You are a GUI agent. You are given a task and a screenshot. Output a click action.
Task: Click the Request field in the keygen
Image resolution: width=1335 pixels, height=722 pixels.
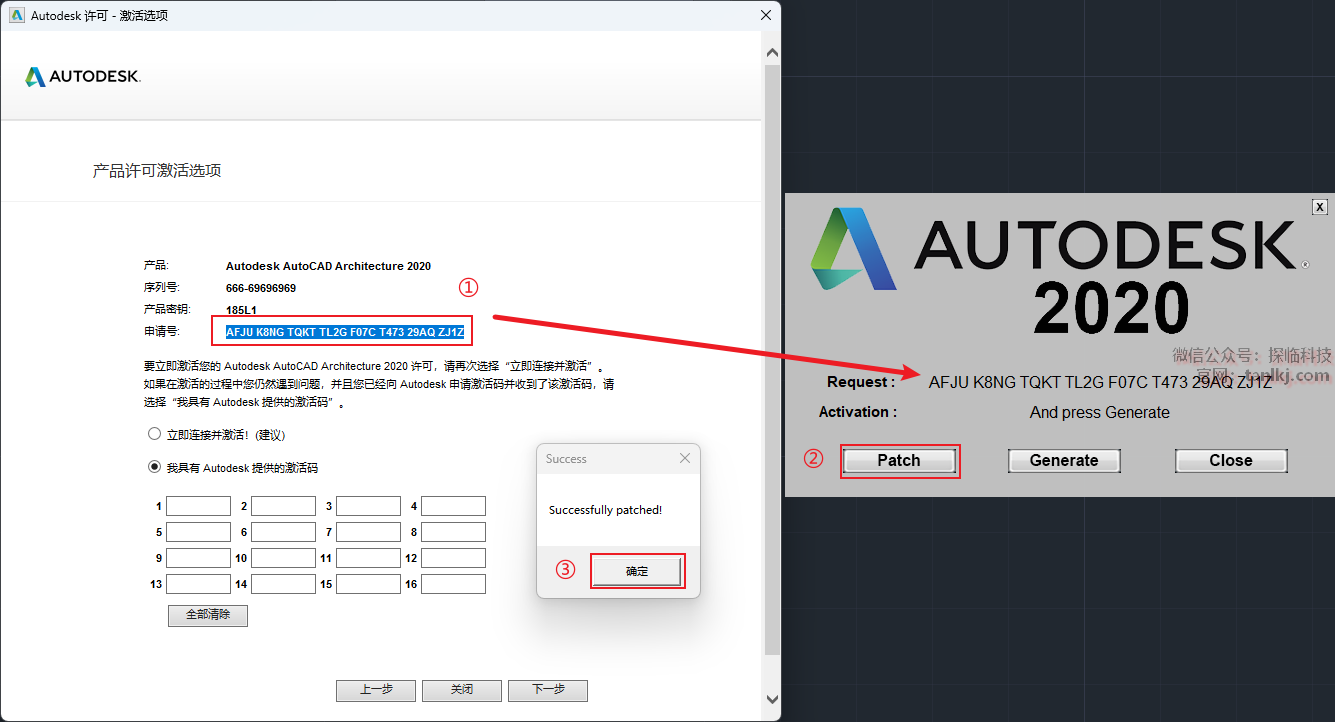tap(1100, 381)
